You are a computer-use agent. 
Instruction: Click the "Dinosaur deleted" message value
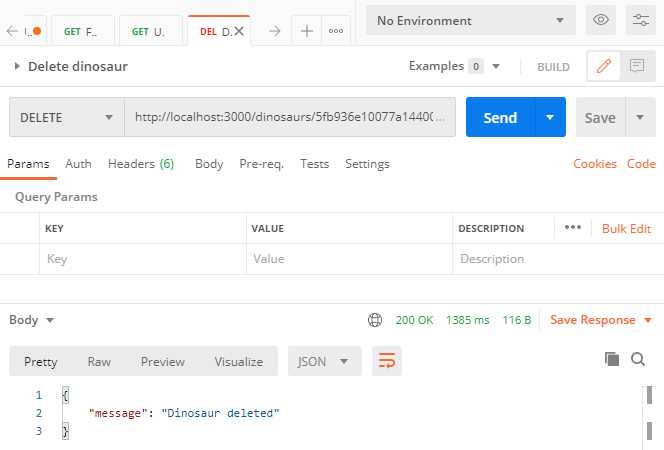(x=220, y=413)
